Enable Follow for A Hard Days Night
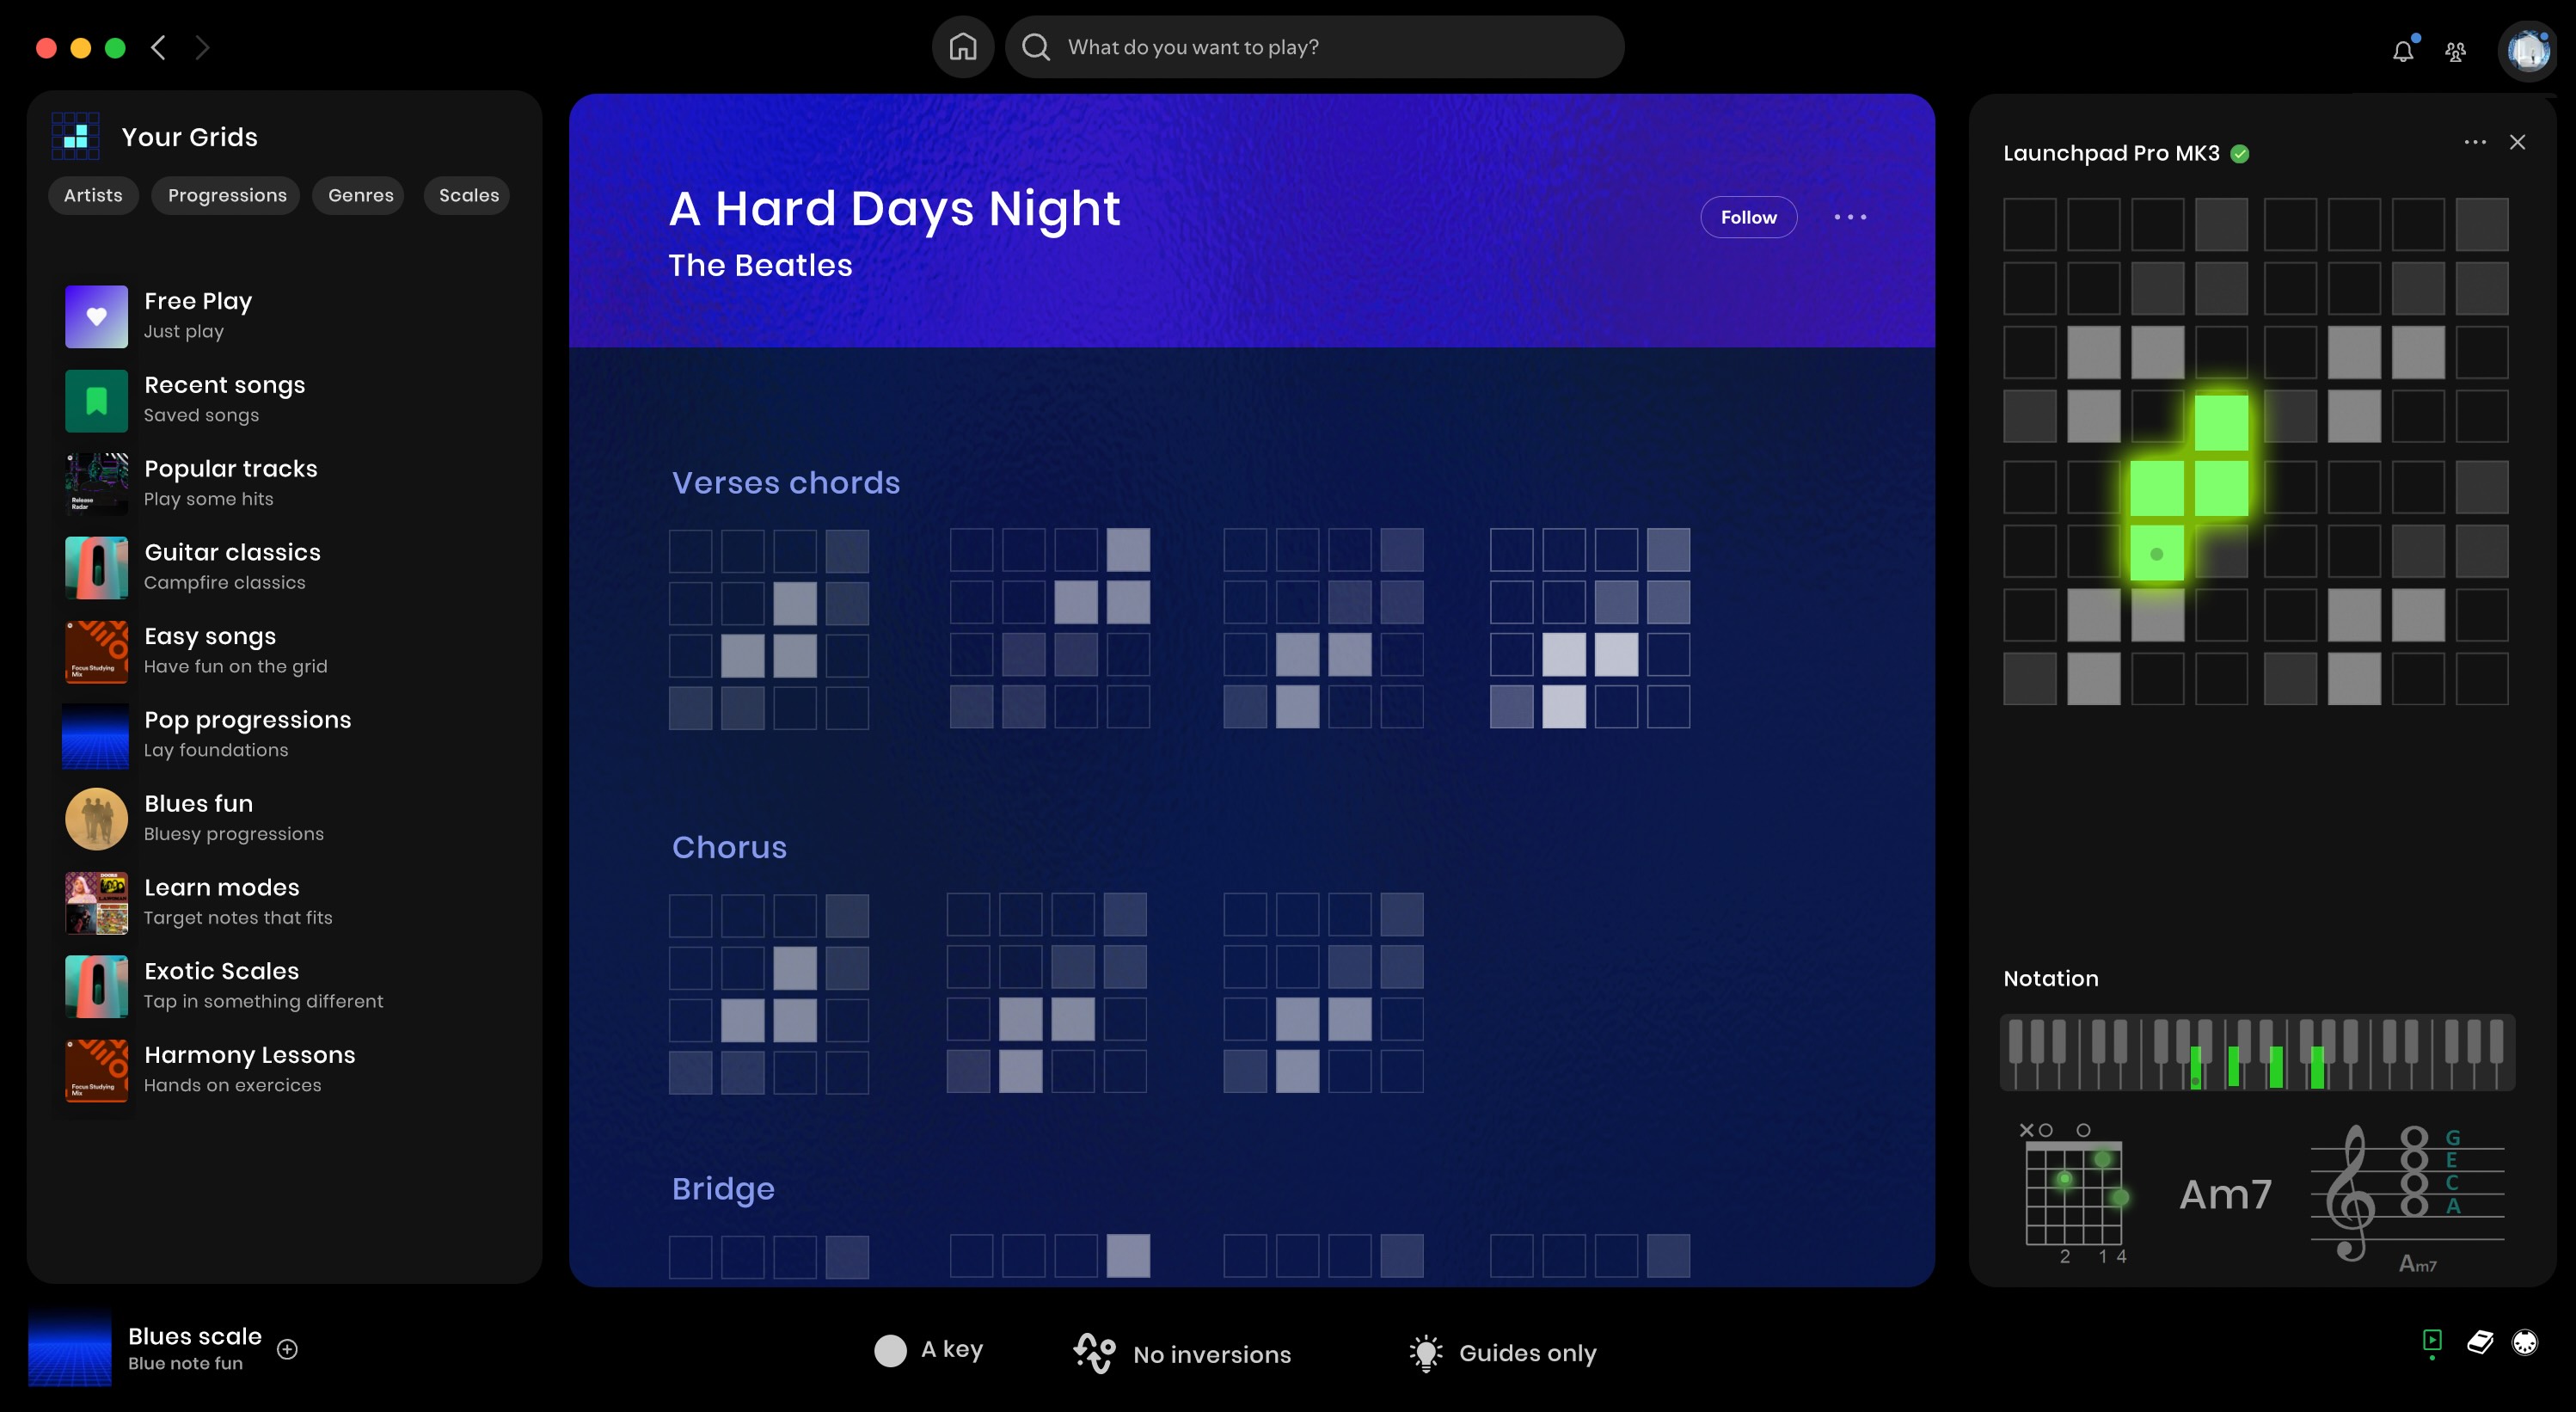This screenshot has width=2576, height=1412. (x=1749, y=216)
